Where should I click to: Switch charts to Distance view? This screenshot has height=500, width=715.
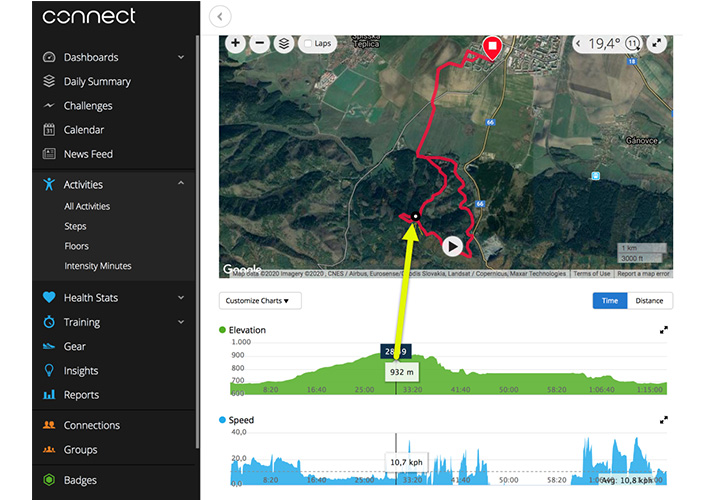point(650,300)
